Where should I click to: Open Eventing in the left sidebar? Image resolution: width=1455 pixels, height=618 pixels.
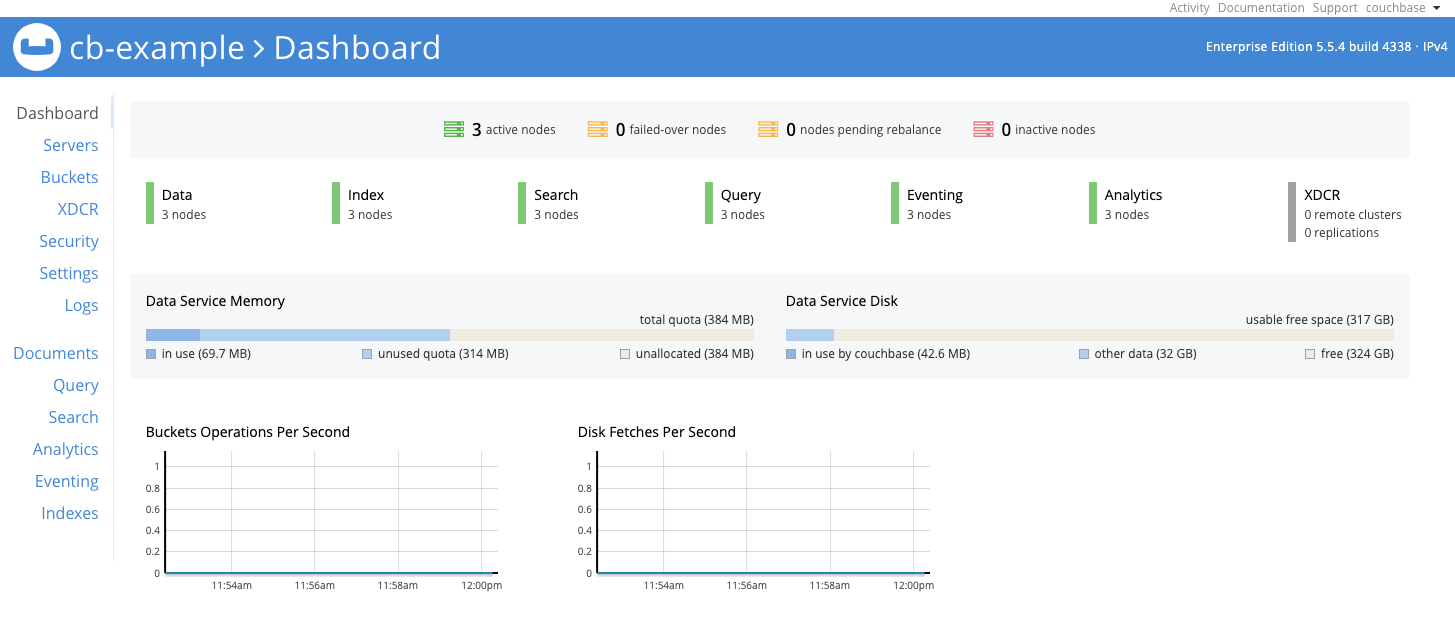pos(67,481)
